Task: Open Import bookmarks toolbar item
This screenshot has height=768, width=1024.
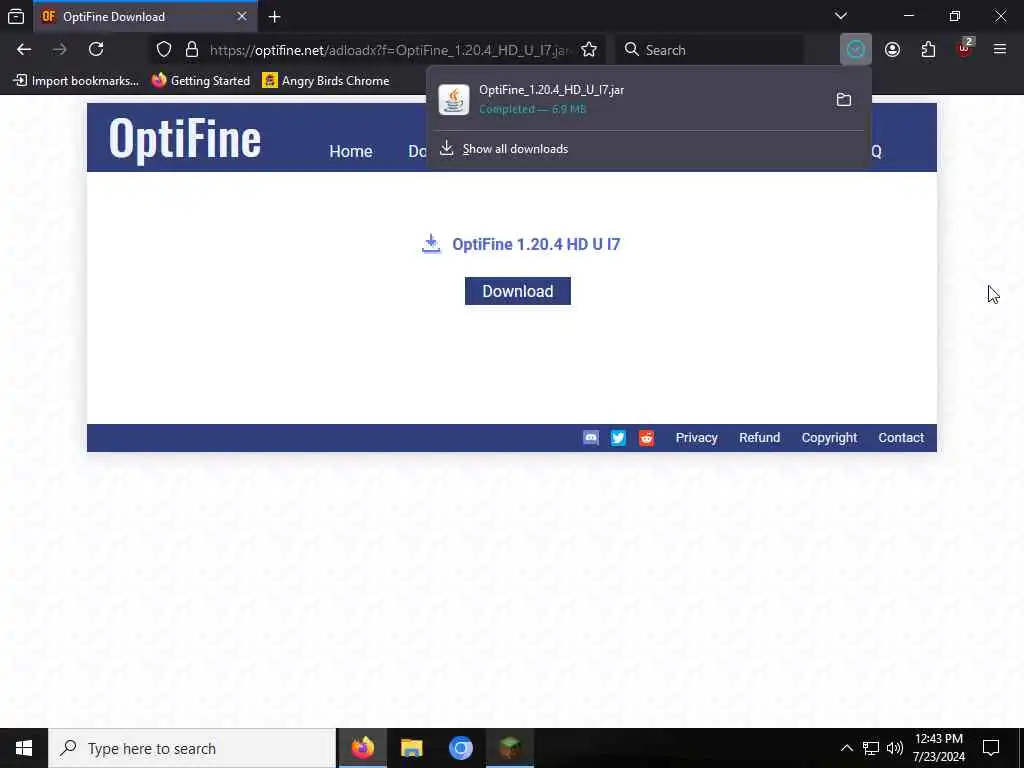Action: click(76, 81)
